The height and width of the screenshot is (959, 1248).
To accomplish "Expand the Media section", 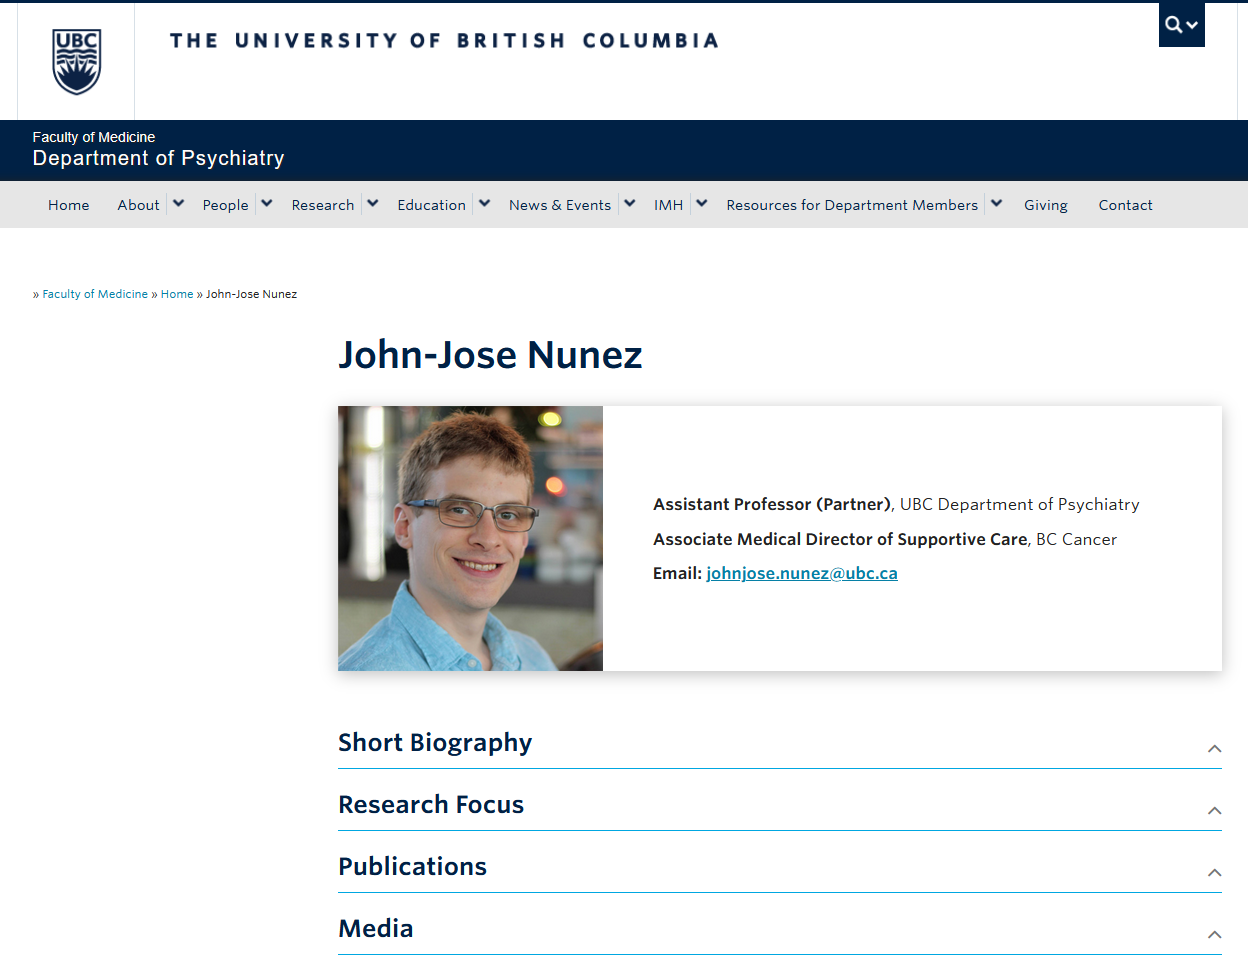I will [780, 929].
